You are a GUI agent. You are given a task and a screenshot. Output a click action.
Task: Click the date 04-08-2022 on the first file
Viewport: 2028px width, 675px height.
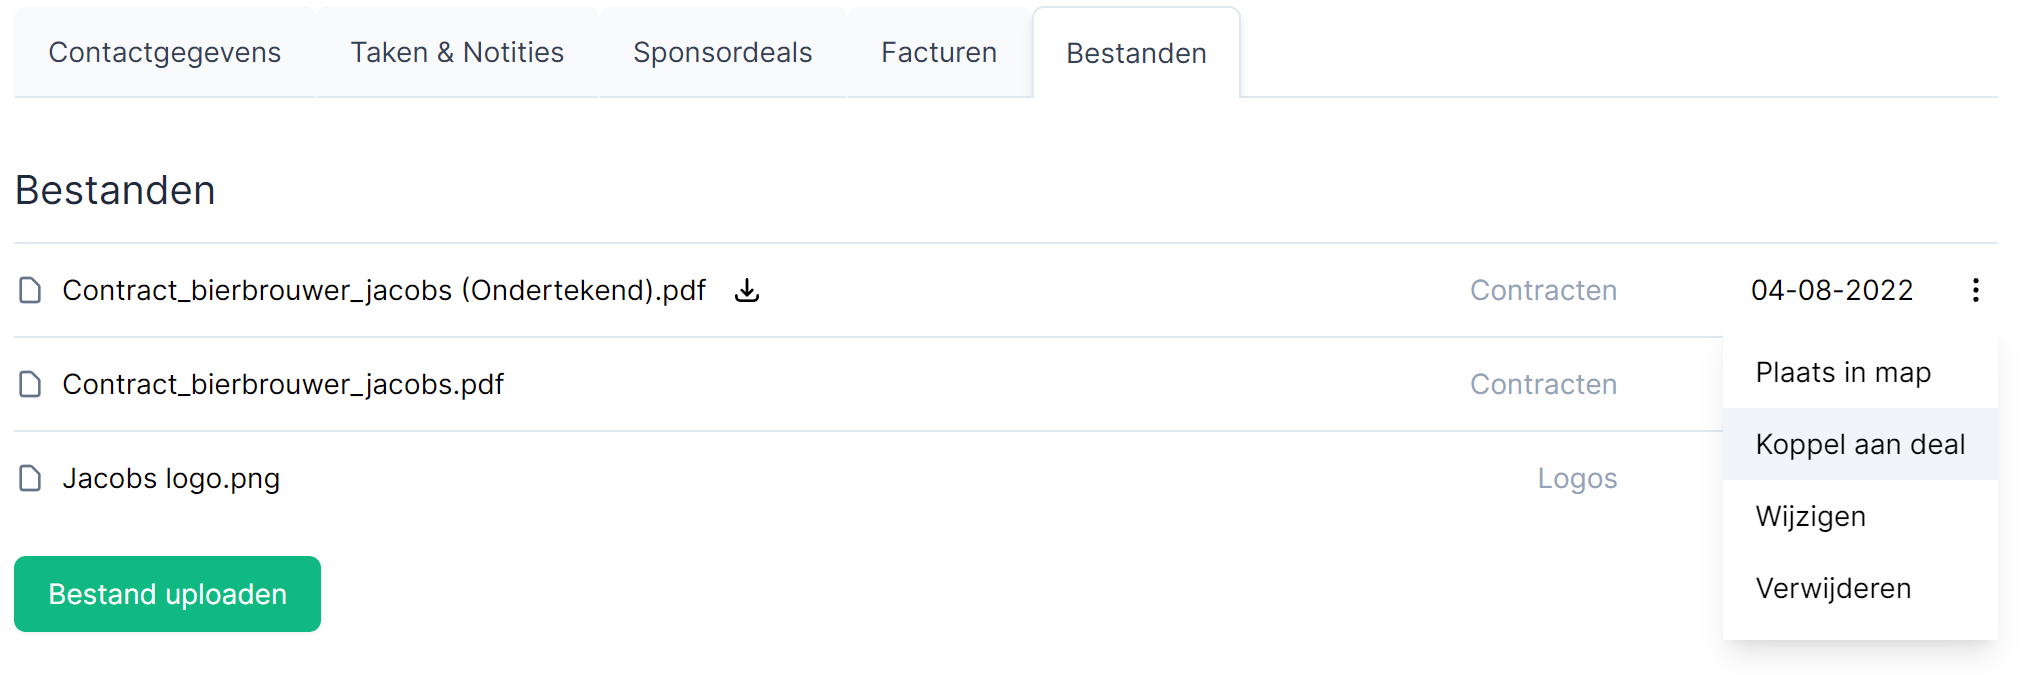[x=1831, y=290]
